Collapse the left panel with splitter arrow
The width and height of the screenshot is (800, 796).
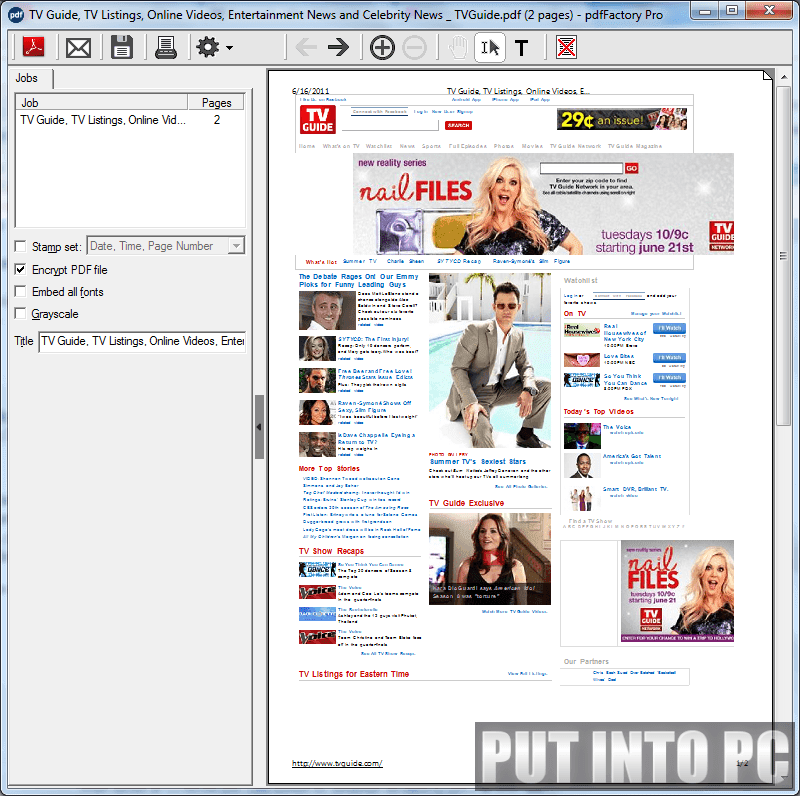[x=259, y=427]
